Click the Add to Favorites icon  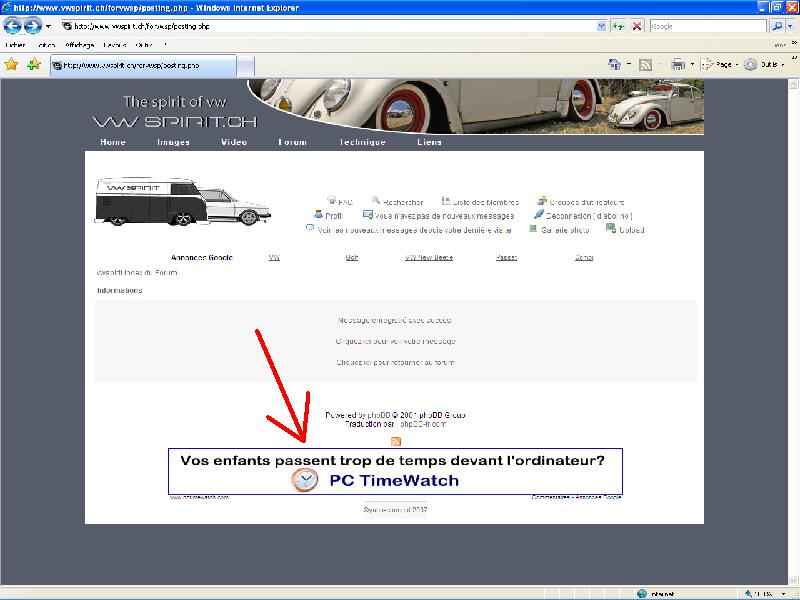click(34, 65)
